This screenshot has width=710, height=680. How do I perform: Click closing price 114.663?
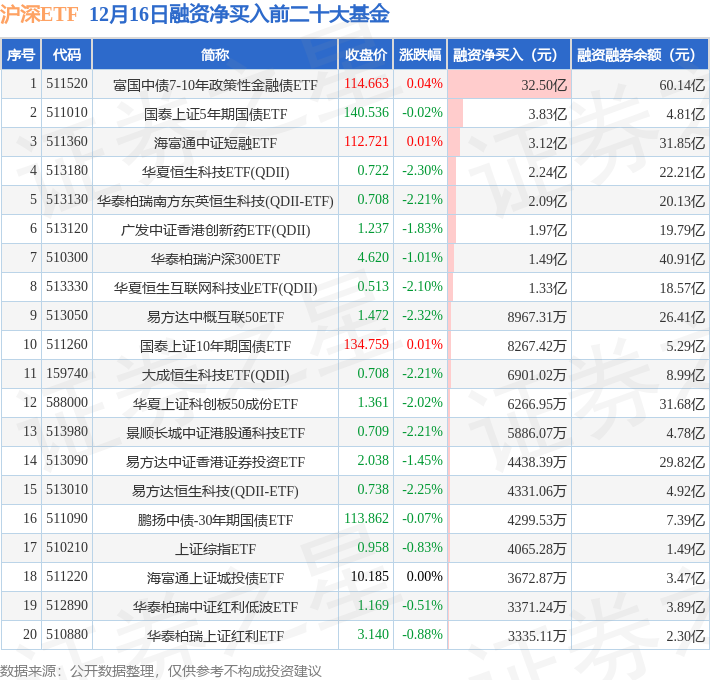366,84
